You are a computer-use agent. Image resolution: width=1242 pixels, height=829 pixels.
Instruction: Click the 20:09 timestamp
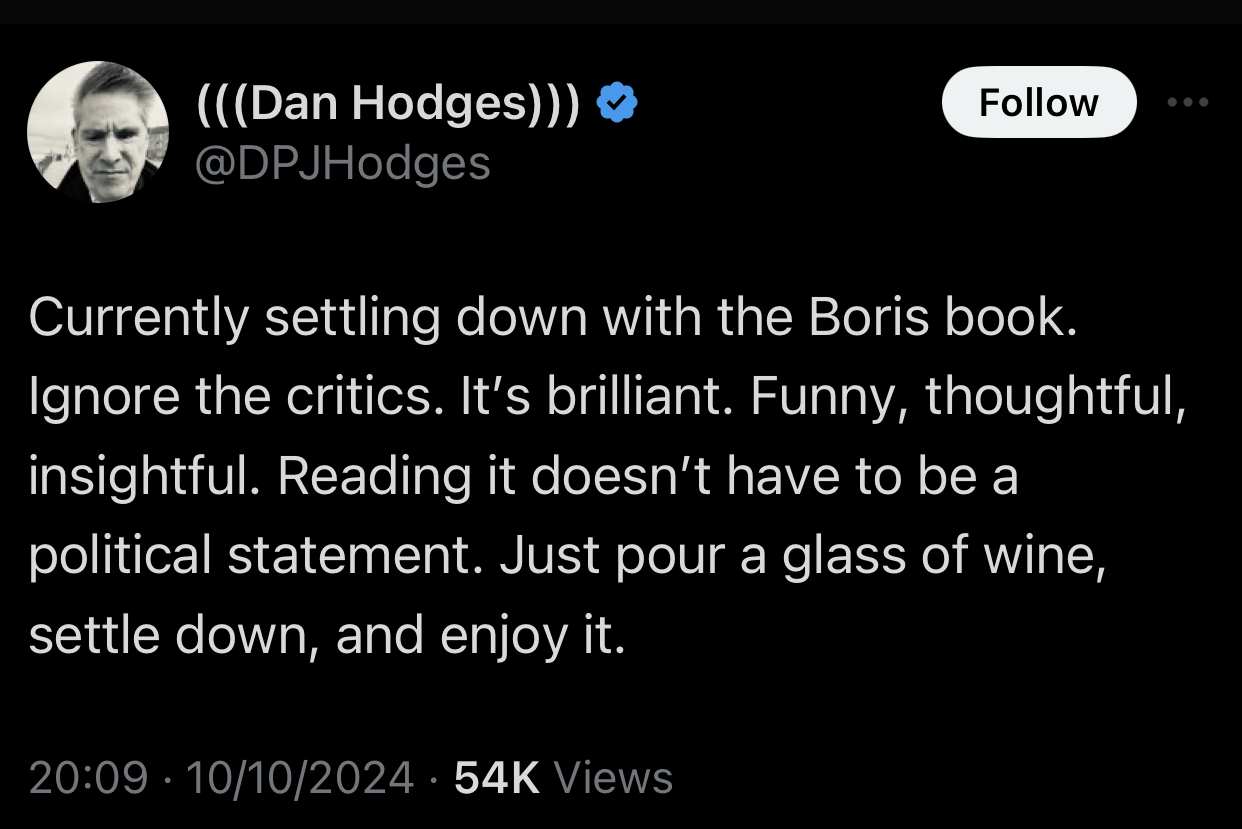[88, 777]
